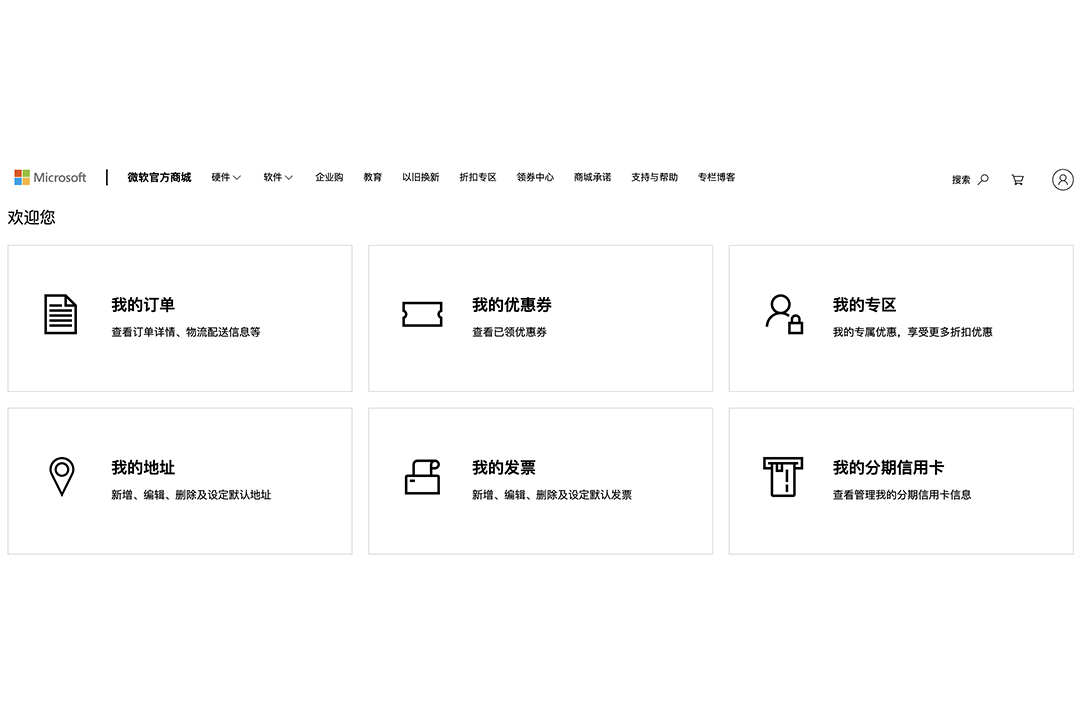The image size is (1080, 720).
Task: Expand the 软件 dropdown menu
Action: coord(277,177)
